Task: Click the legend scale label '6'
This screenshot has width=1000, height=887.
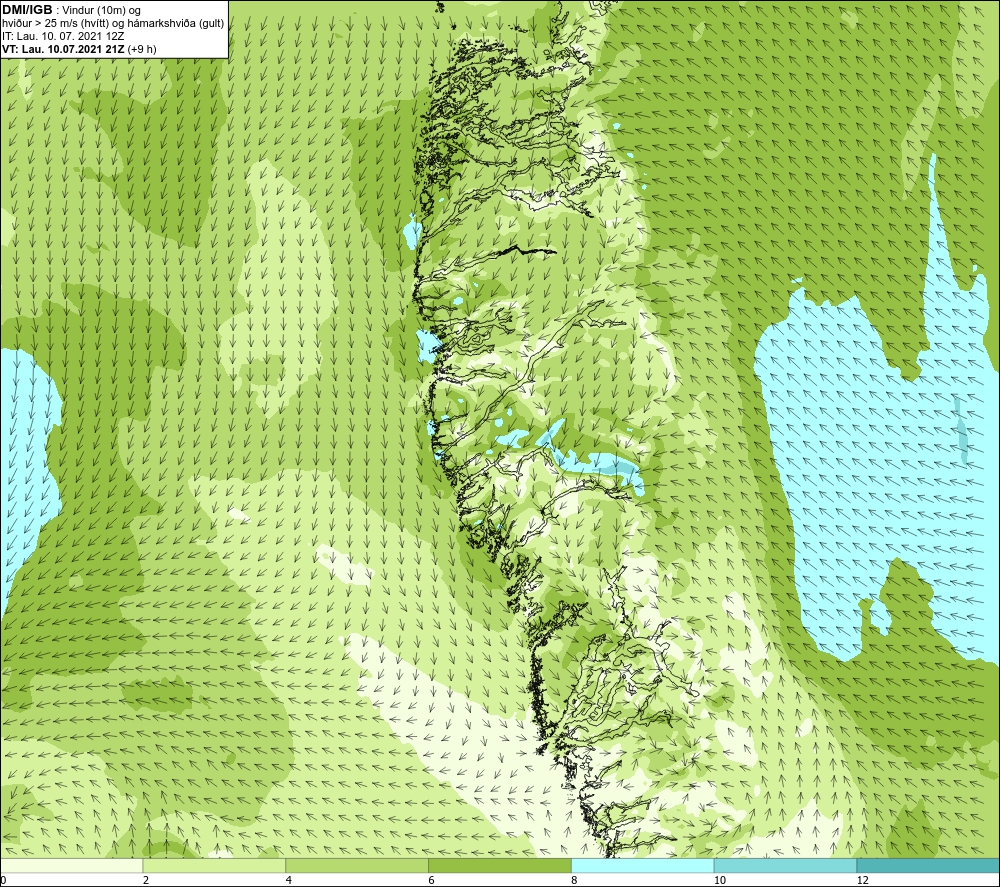Action: tap(432, 881)
